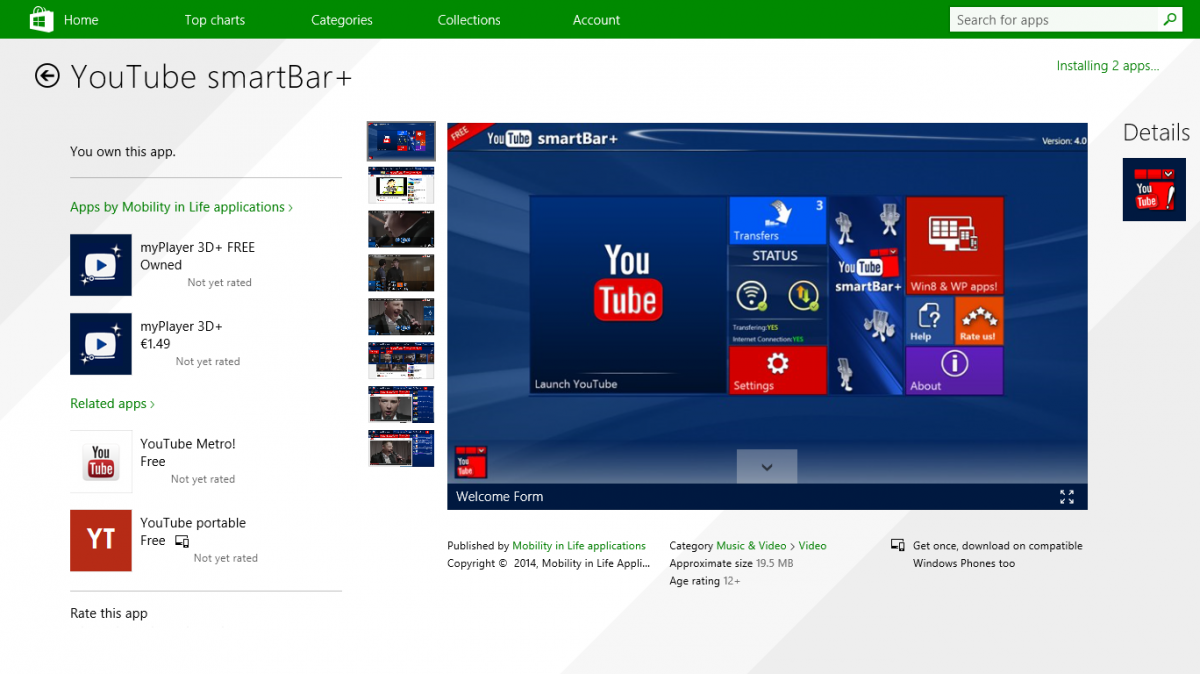This screenshot has height=674, width=1200.
Task: Click the transfer arrows status icon
Action: coord(803,296)
